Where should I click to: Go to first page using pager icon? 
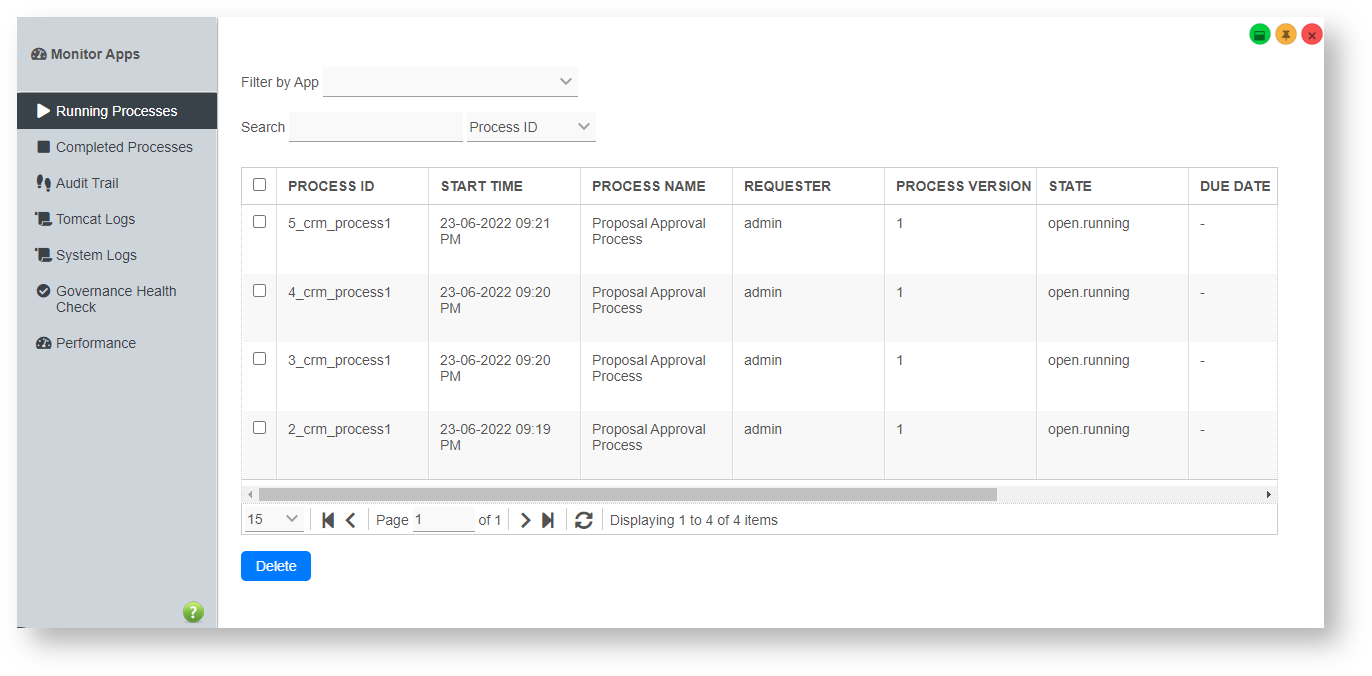[x=328, y=520]
